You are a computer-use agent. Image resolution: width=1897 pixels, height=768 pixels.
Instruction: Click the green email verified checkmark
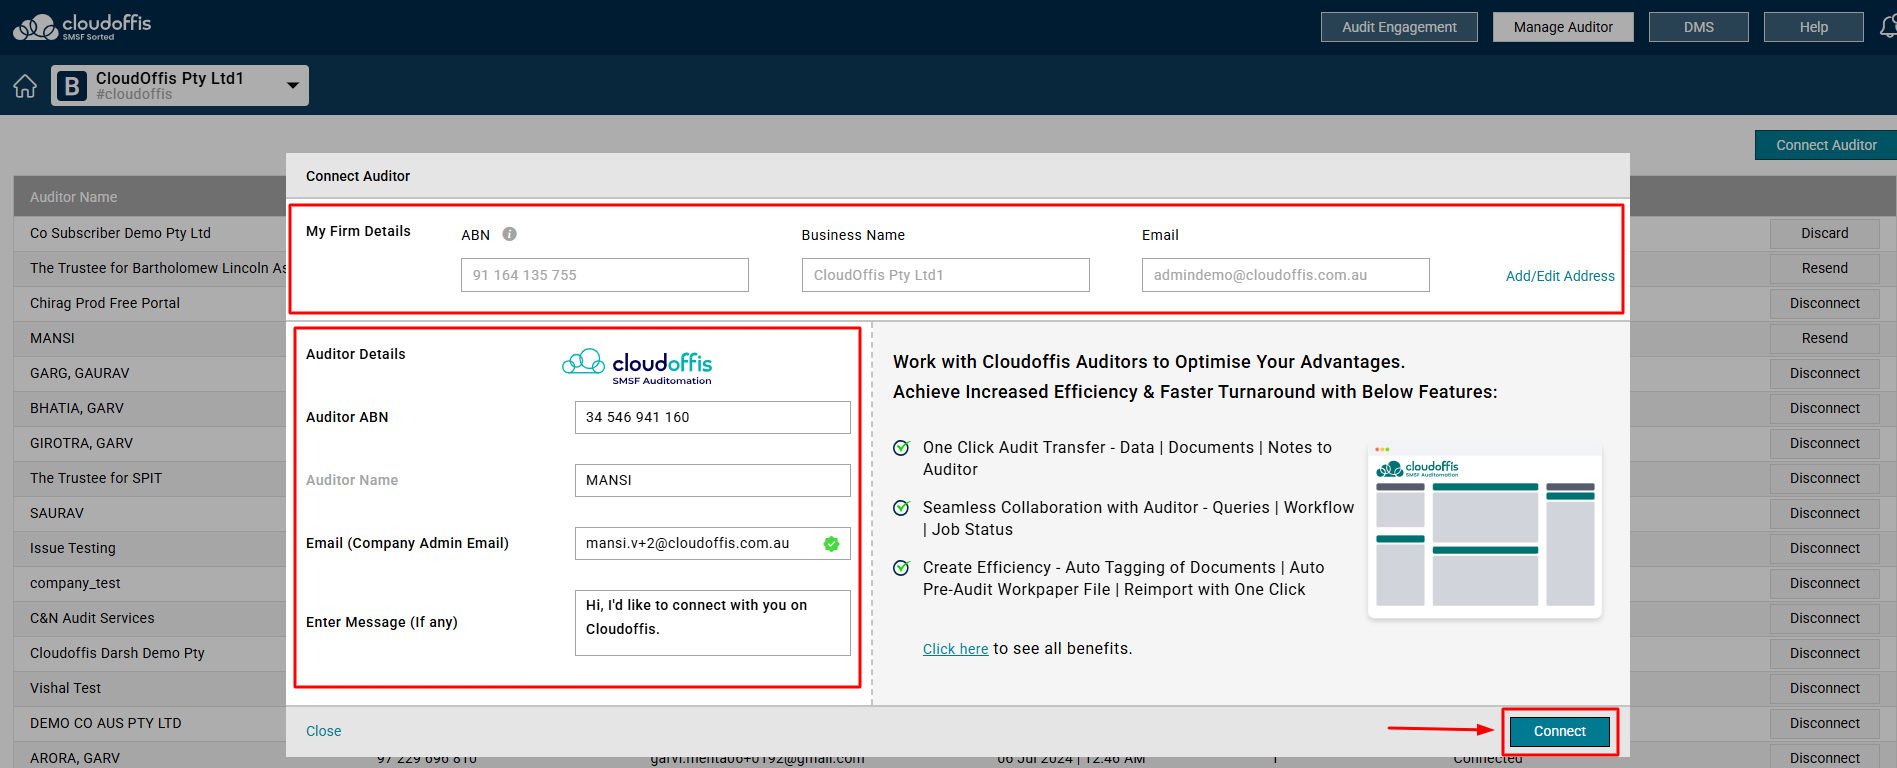tap(831, 544)
